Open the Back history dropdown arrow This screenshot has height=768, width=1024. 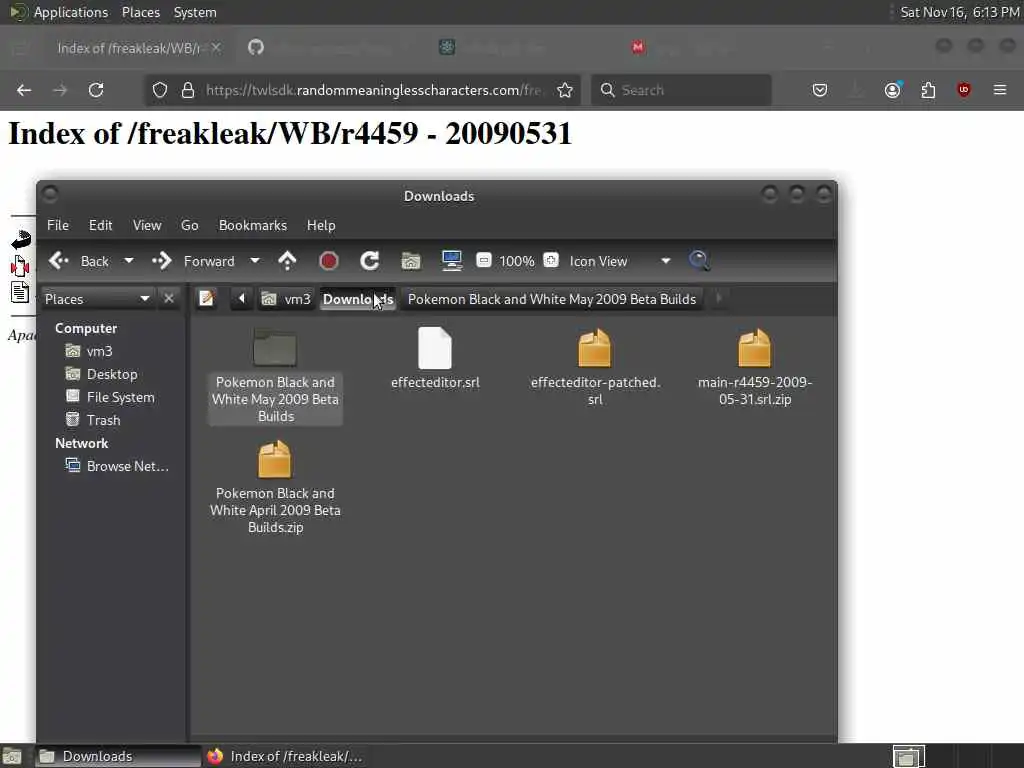pyautogui.click(x=129, y=261)
